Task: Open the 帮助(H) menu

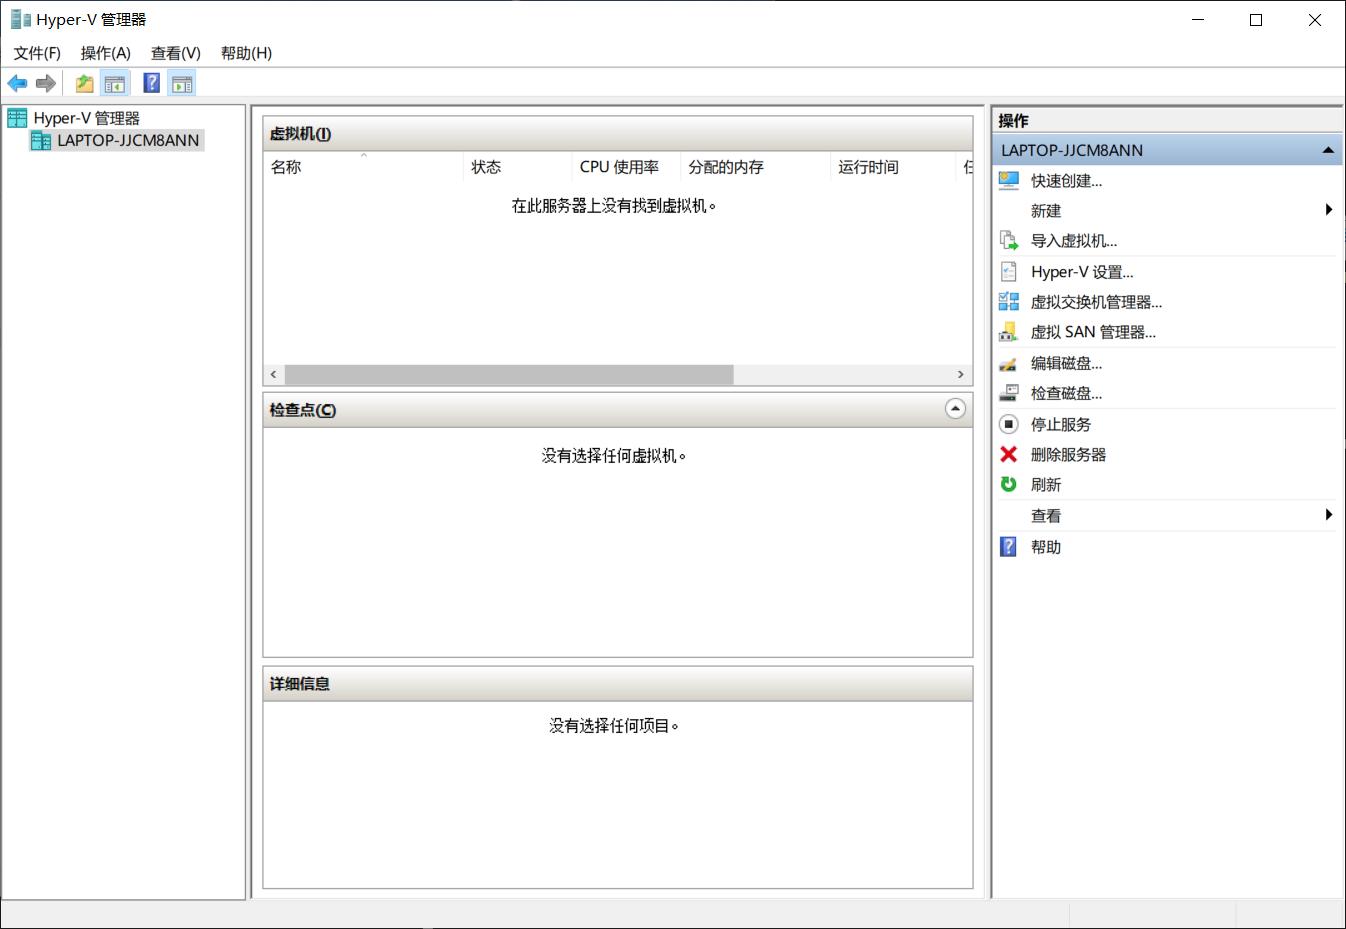Action: (246, 53)
